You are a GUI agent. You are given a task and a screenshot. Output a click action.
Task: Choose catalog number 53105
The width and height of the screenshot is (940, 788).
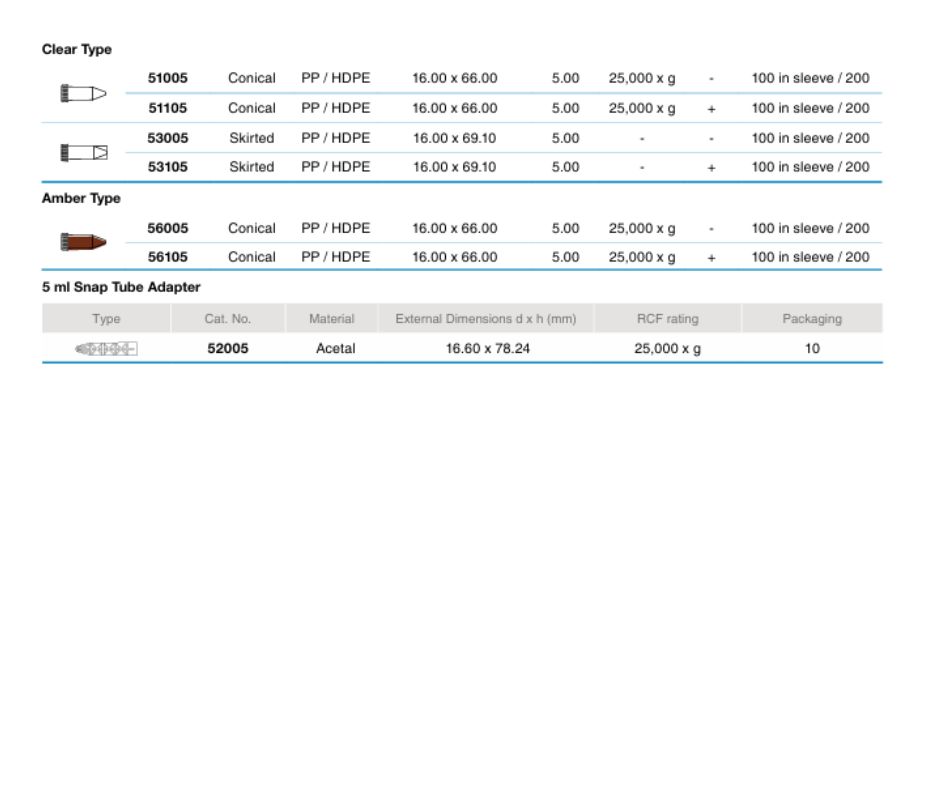coord(168,167)
